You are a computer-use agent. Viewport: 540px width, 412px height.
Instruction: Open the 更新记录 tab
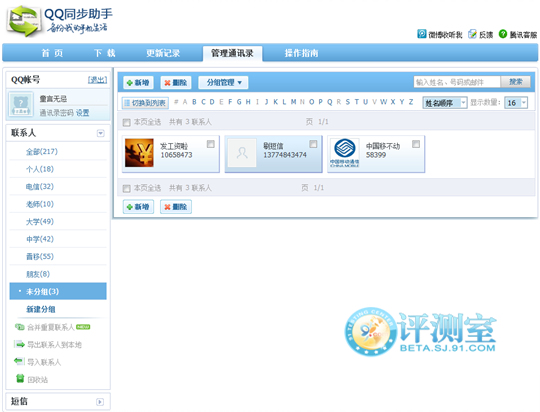pos(163,53)
